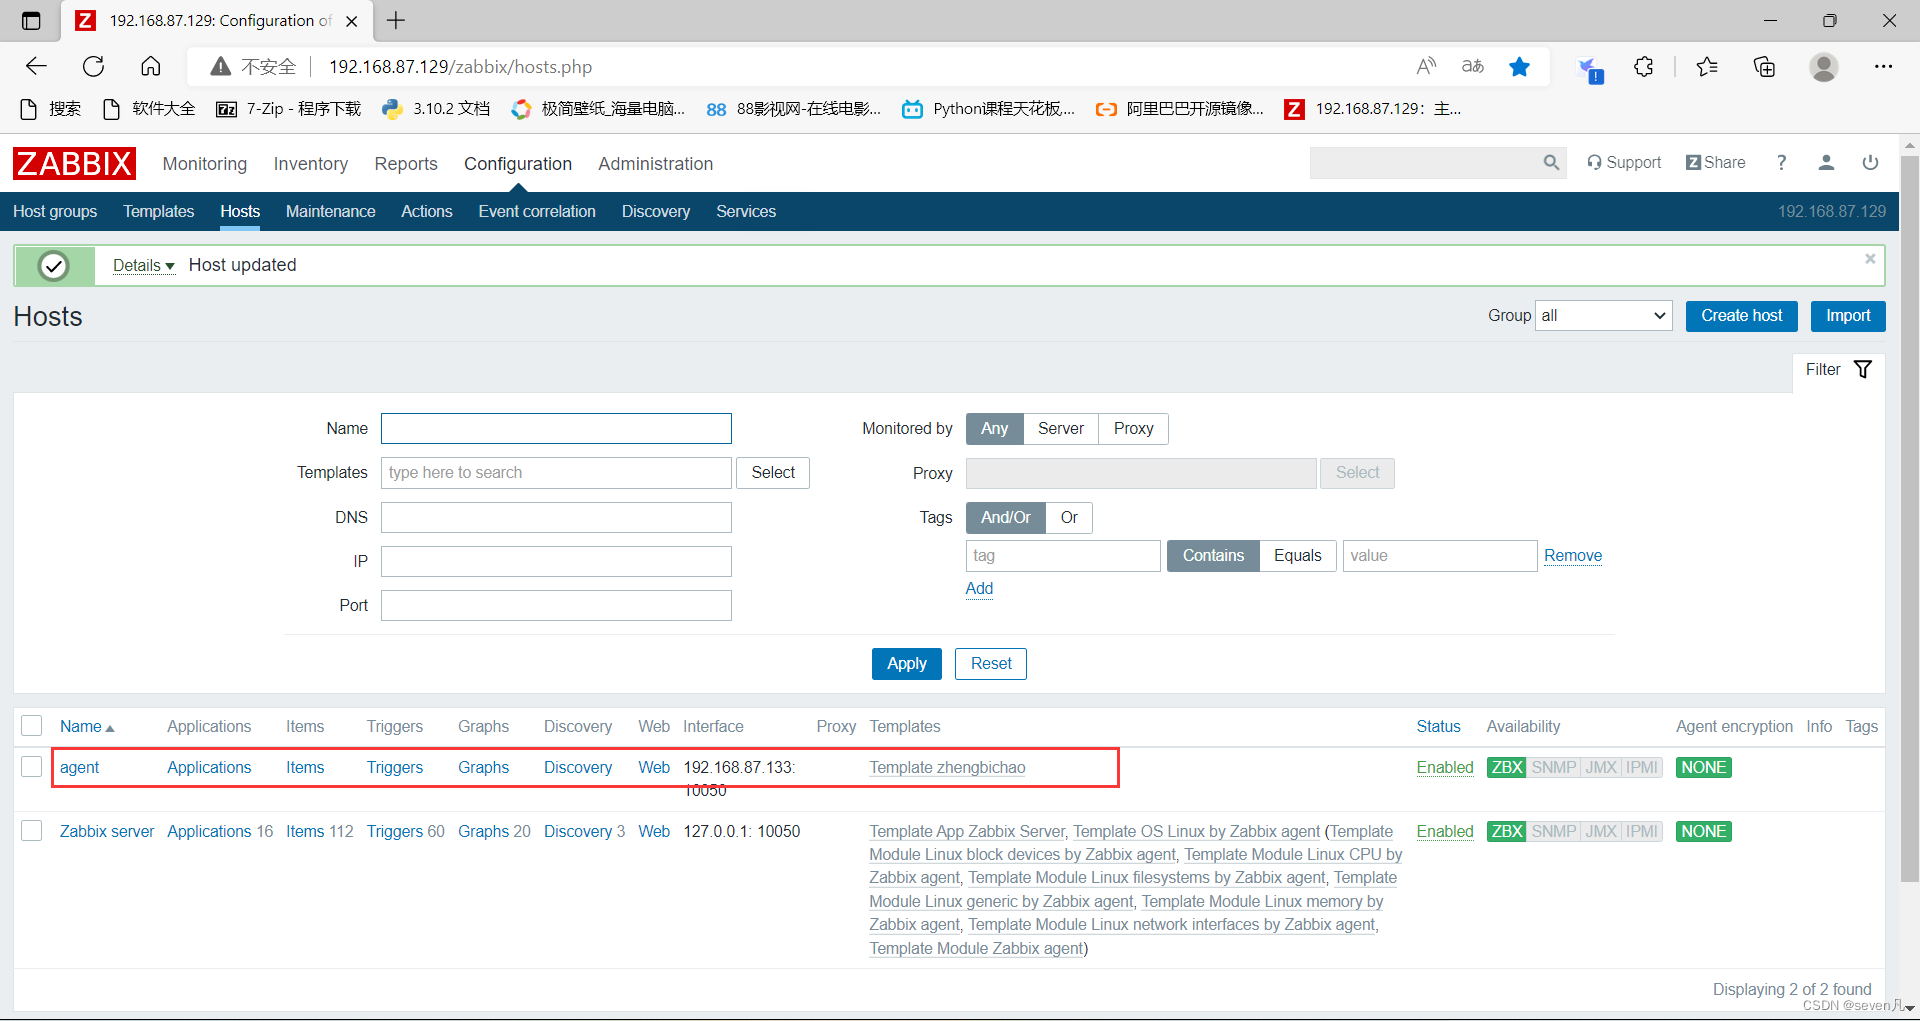
Task: Tick the Zabbix server host checkbox
Action: [32, 831]
